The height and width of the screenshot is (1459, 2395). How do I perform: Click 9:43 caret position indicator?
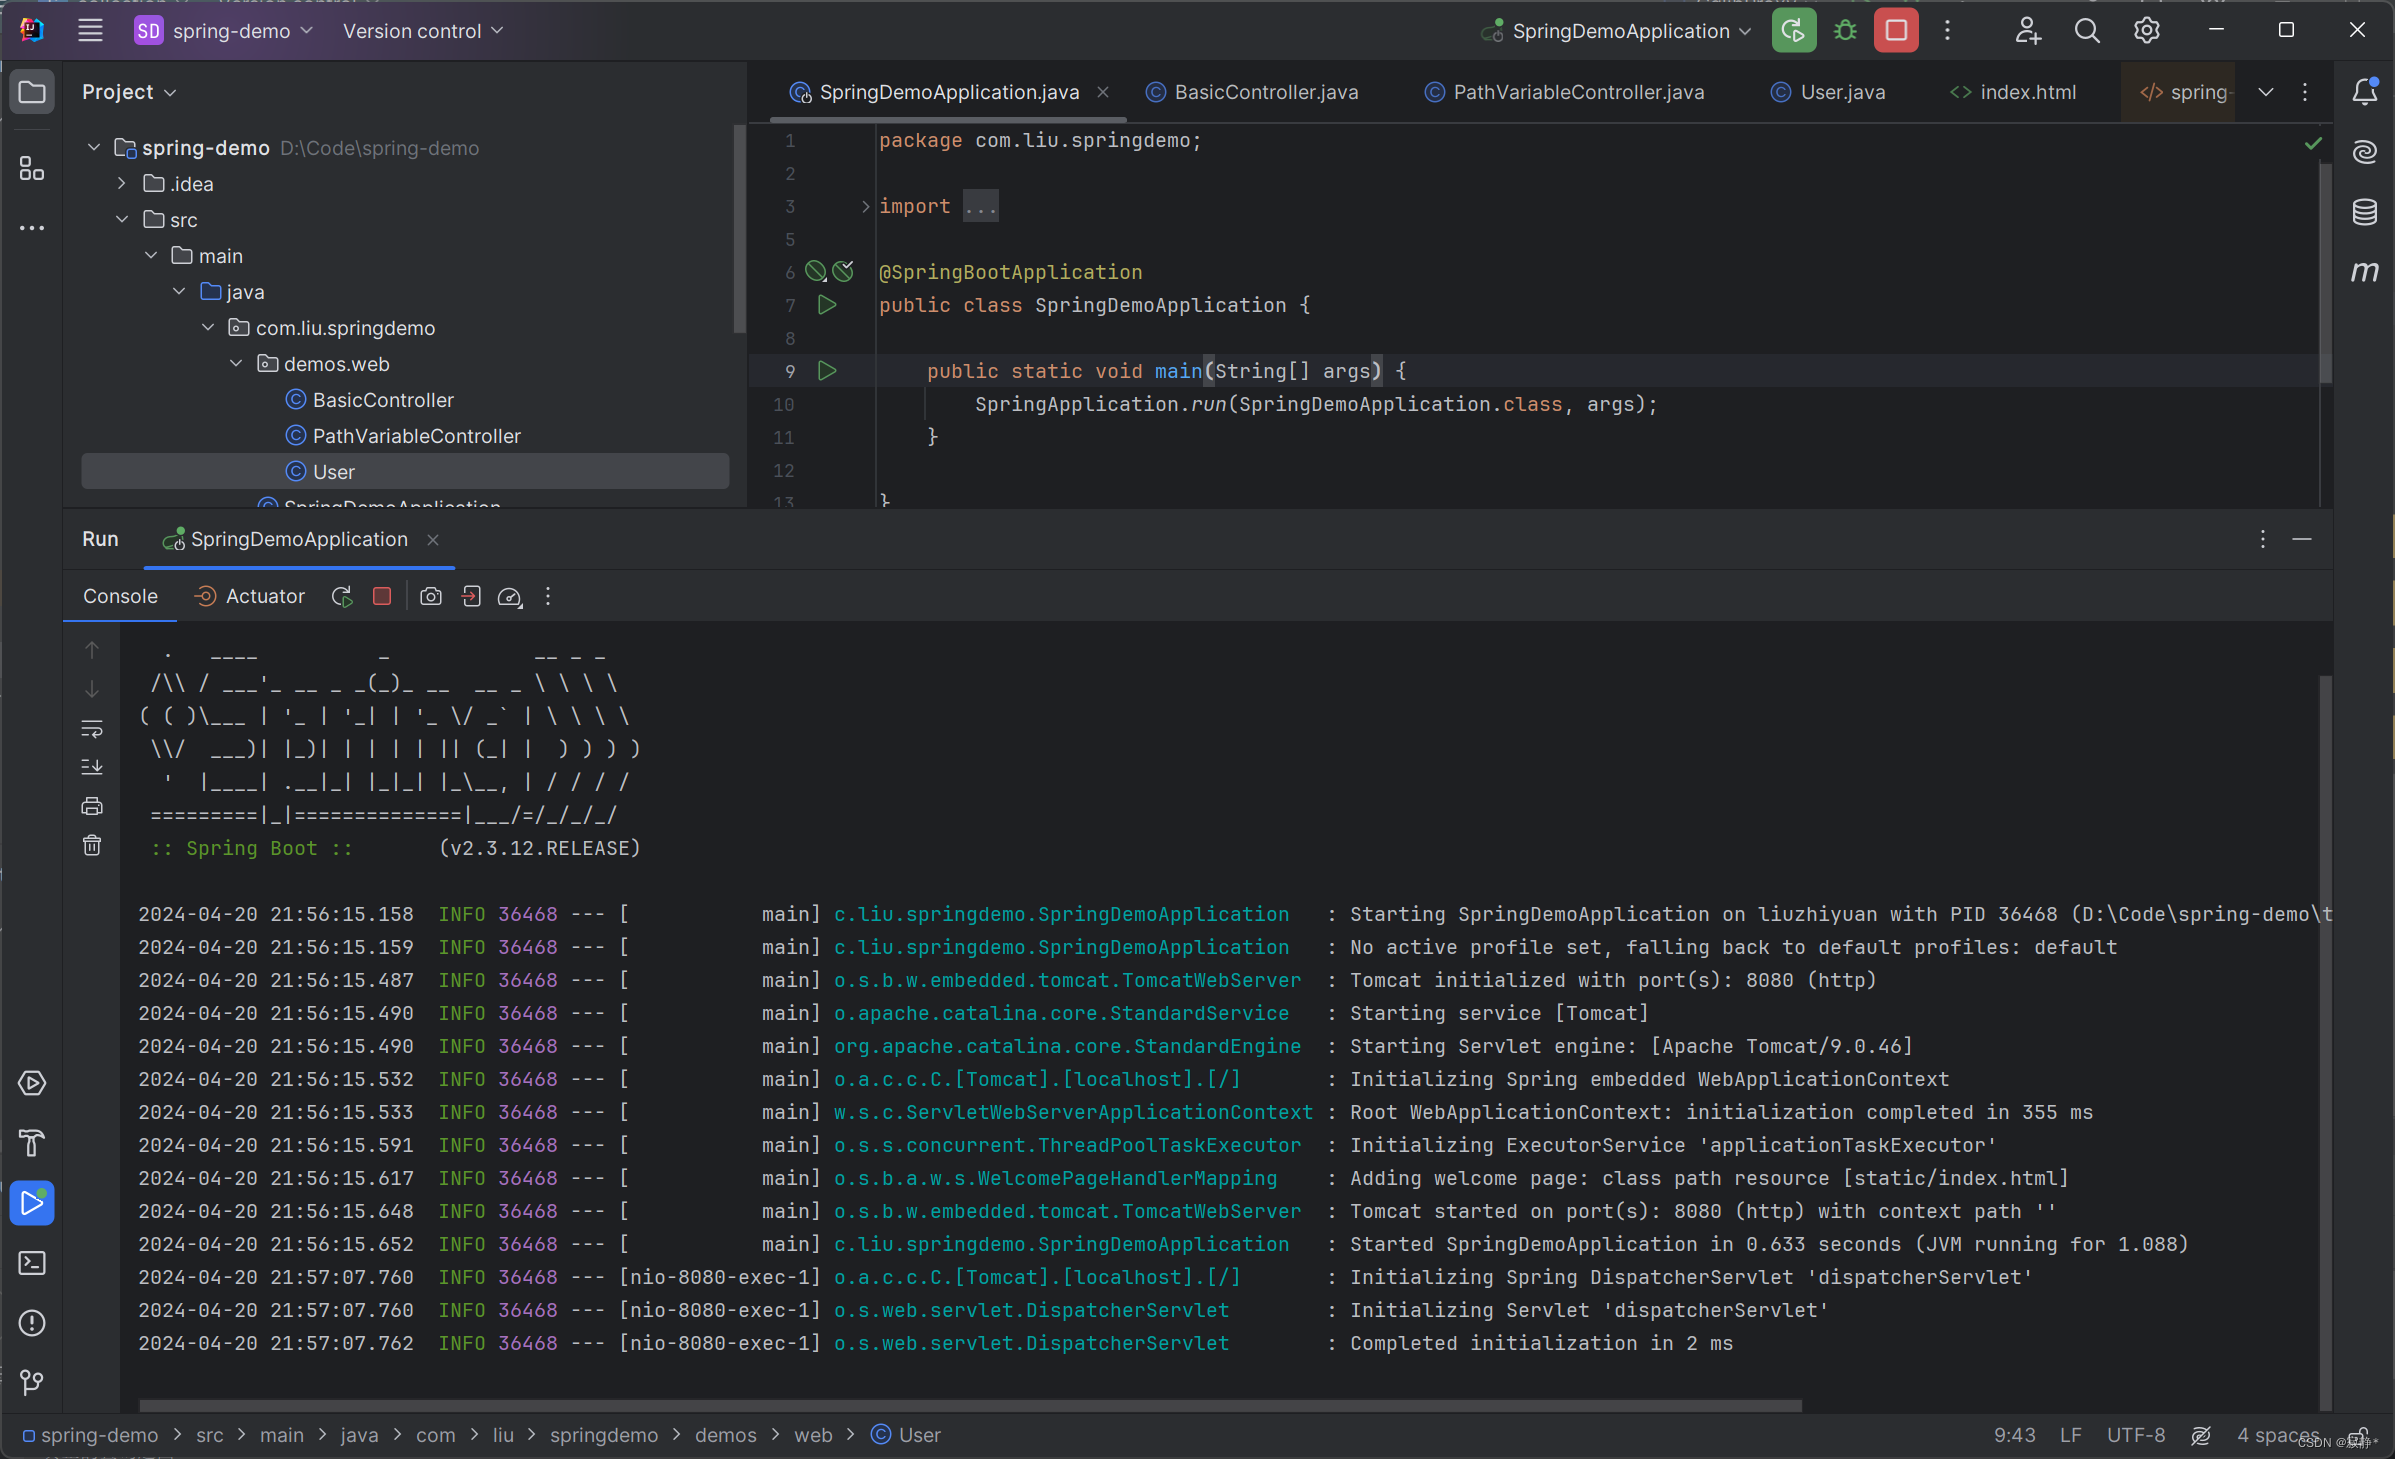pyautogui.click(x=2014, y=1435)
